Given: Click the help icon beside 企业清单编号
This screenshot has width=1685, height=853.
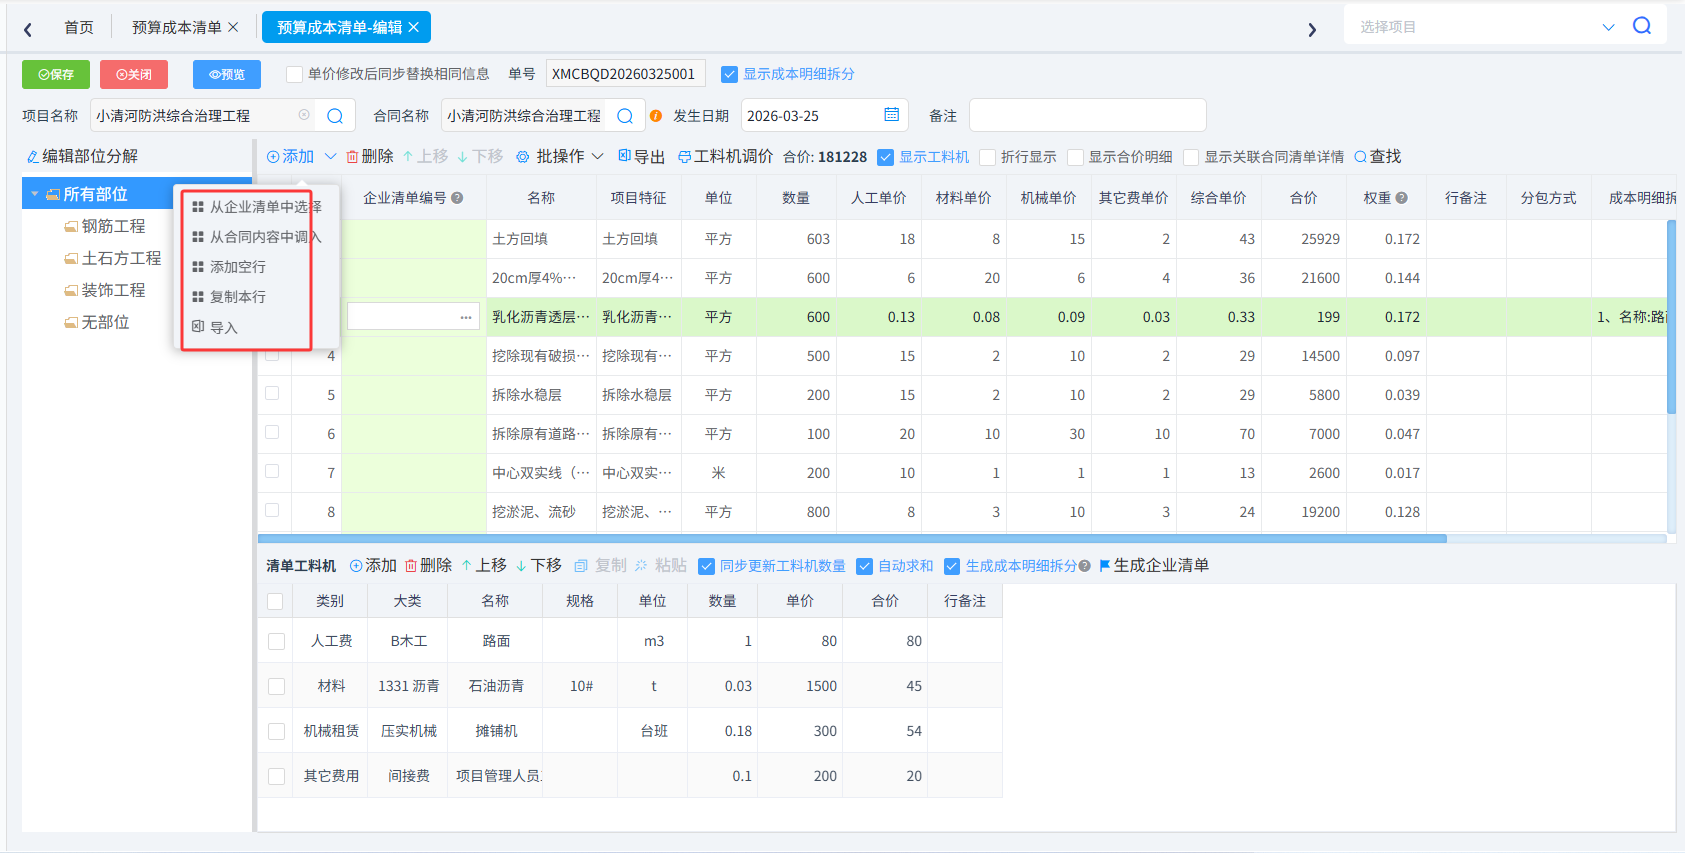Looking at the screenshot, I should tap(457, 198).
